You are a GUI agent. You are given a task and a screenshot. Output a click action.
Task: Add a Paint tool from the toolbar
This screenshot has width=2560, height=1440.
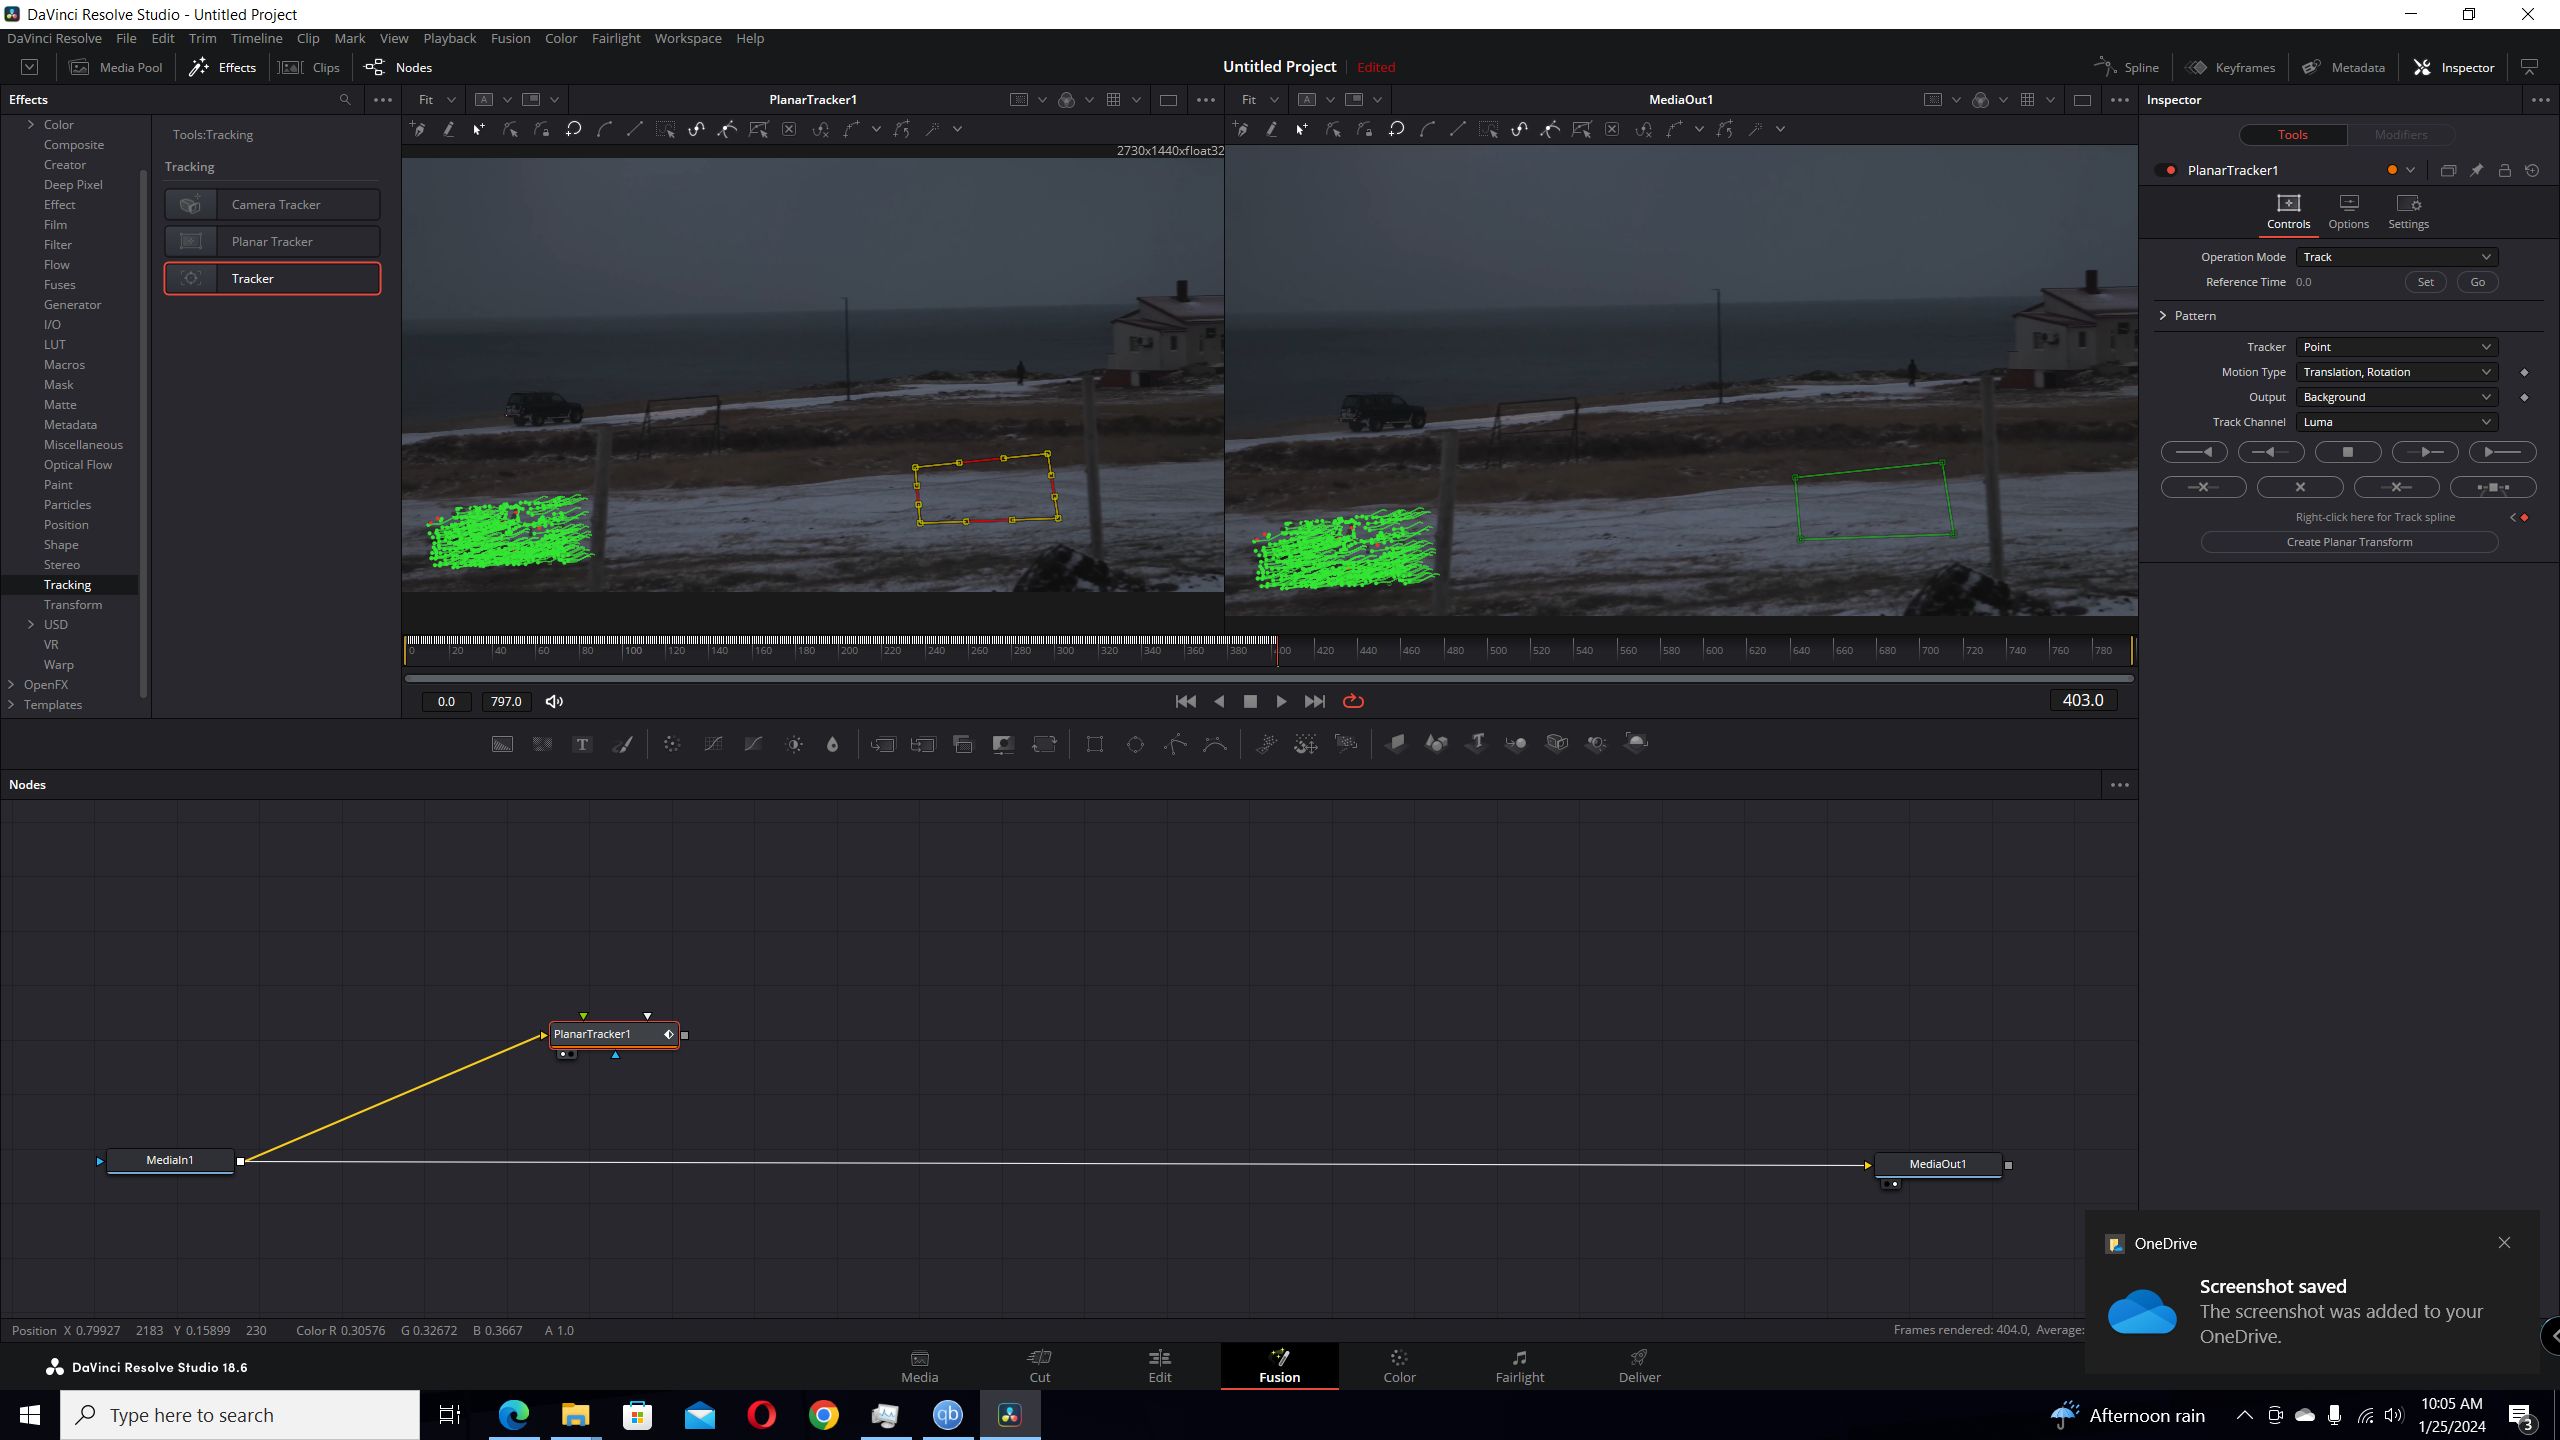[622, 744]
